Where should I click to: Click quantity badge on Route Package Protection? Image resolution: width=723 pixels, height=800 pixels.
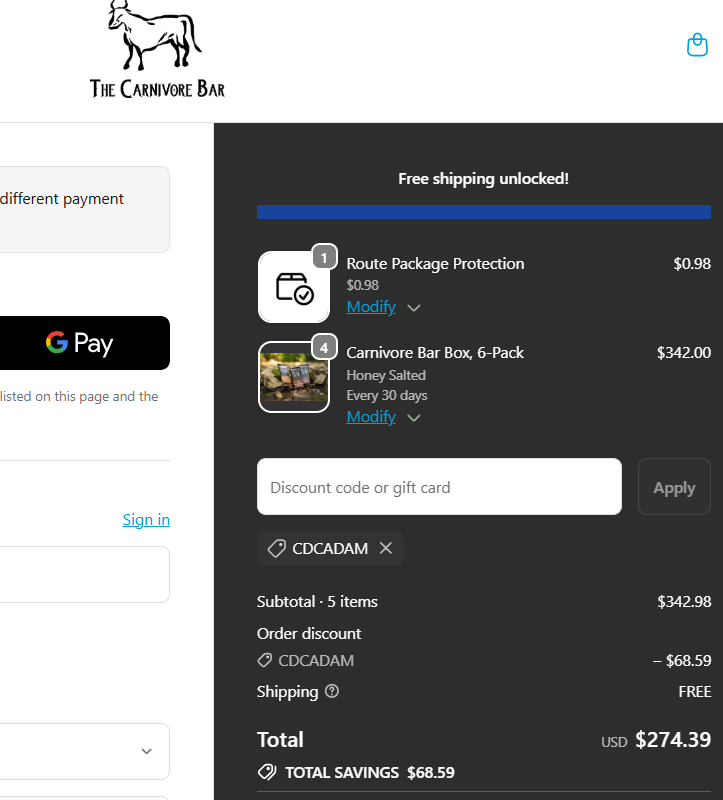pyautogui.click(x=324, y=257)
